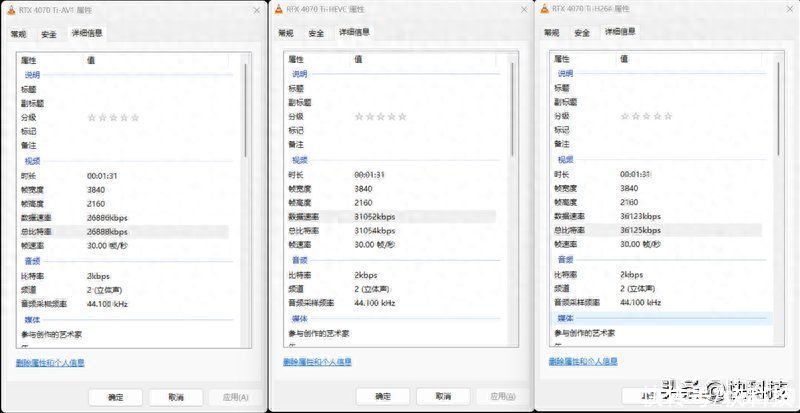
Task: Select the 31054kbps total bitrate value
Action: (374, 231)
